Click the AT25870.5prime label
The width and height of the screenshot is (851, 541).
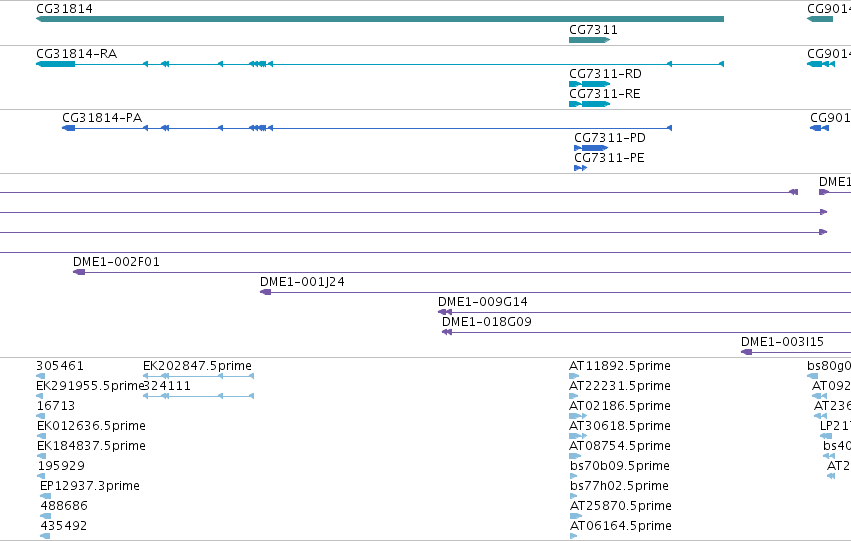coord(621,506)
